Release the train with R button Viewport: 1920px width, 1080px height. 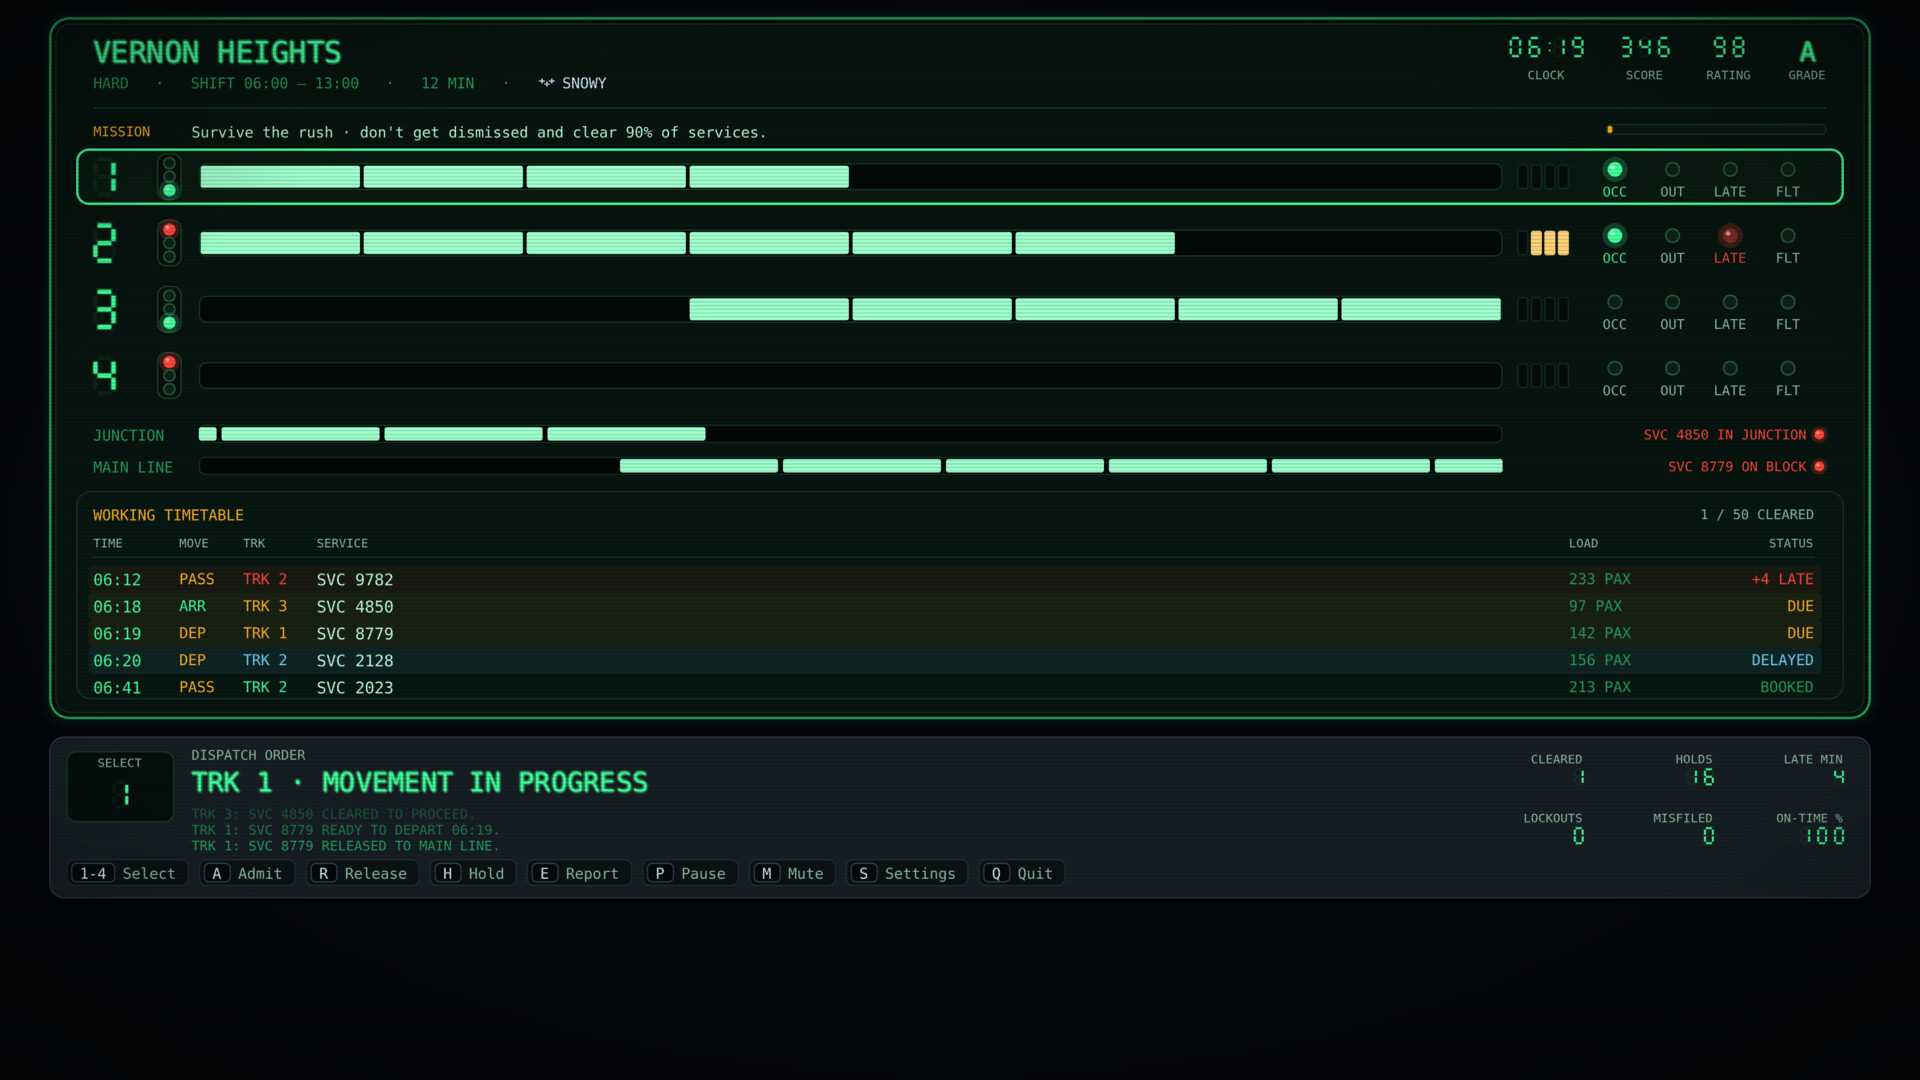pyautogui.click(x=363, y=874)
